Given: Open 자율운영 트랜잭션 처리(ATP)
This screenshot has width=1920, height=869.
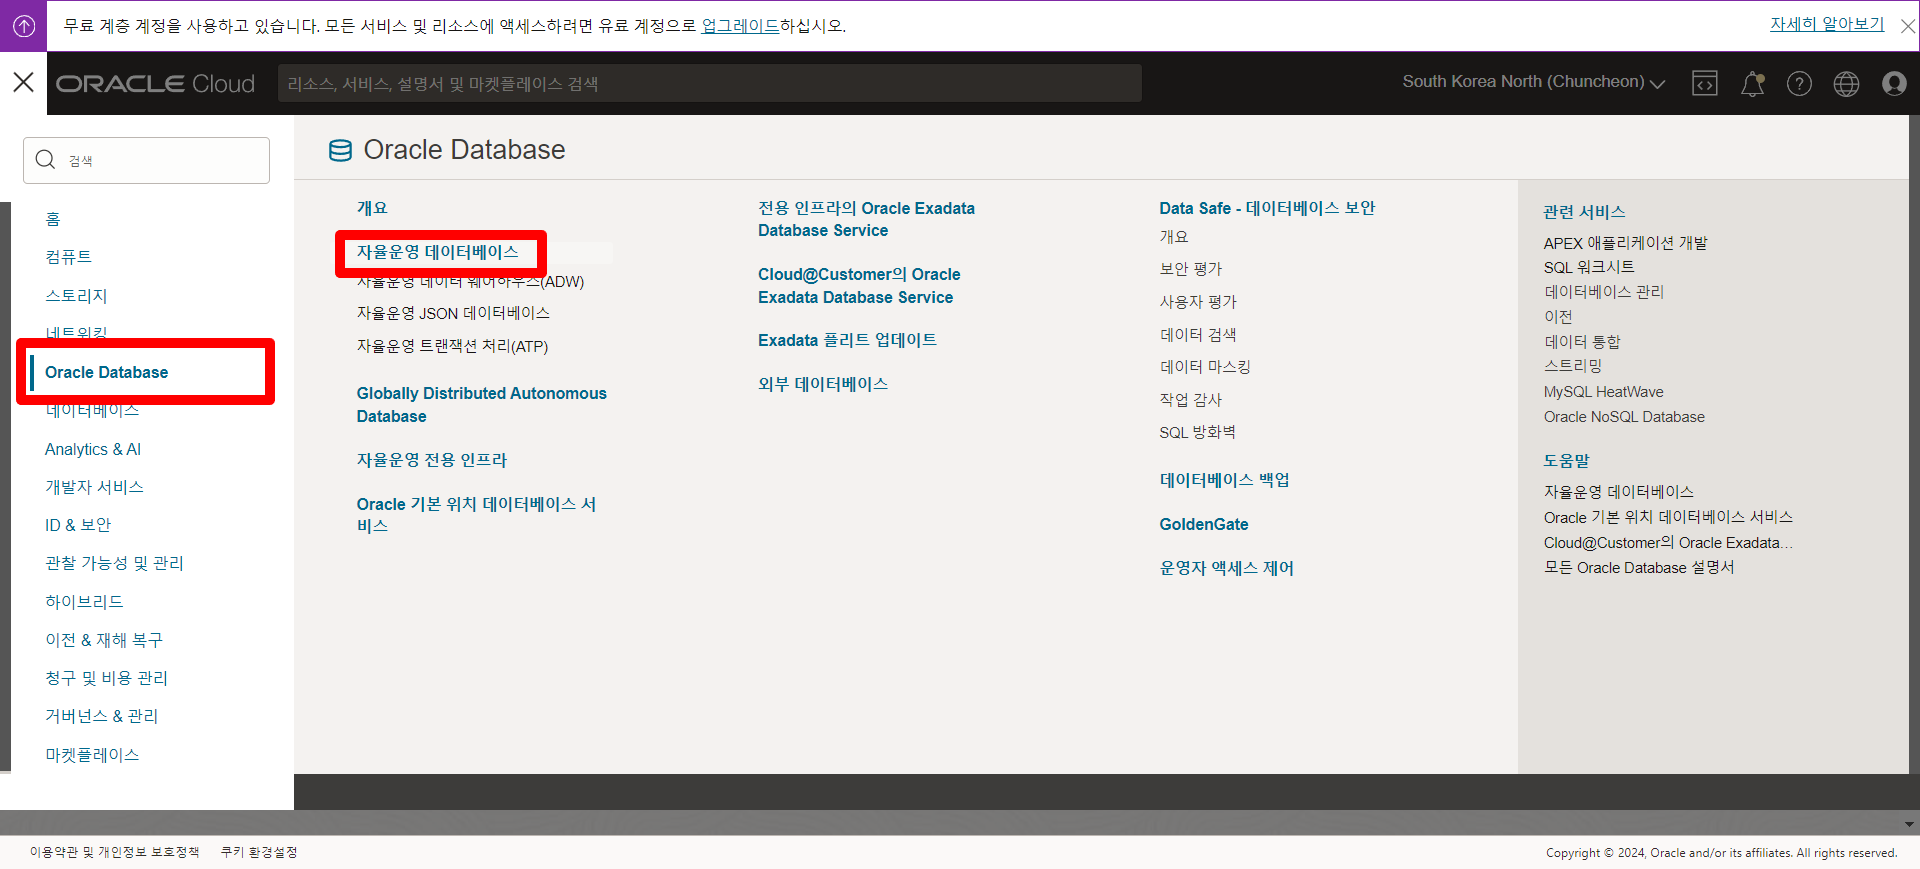Looking at the screenshot, I should click(x=452, y=346).
